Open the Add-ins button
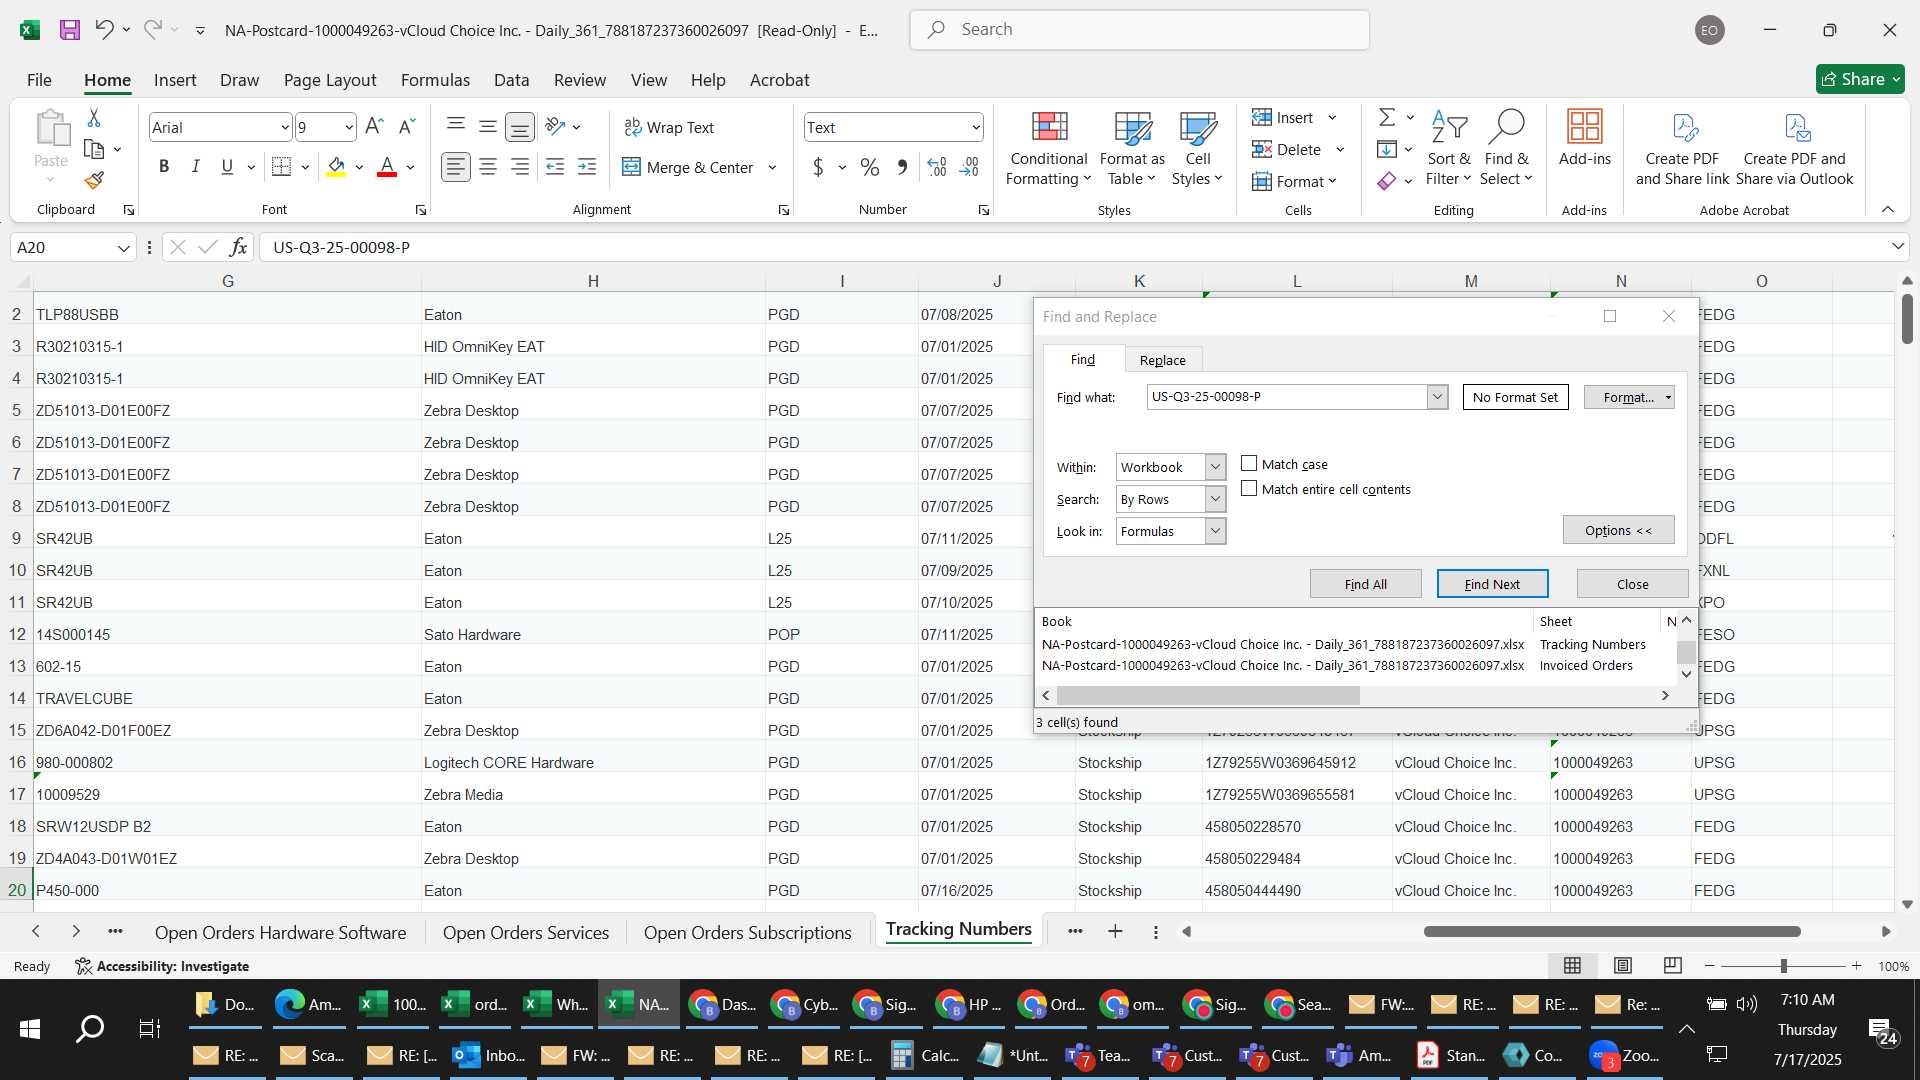 point(1584,138)
